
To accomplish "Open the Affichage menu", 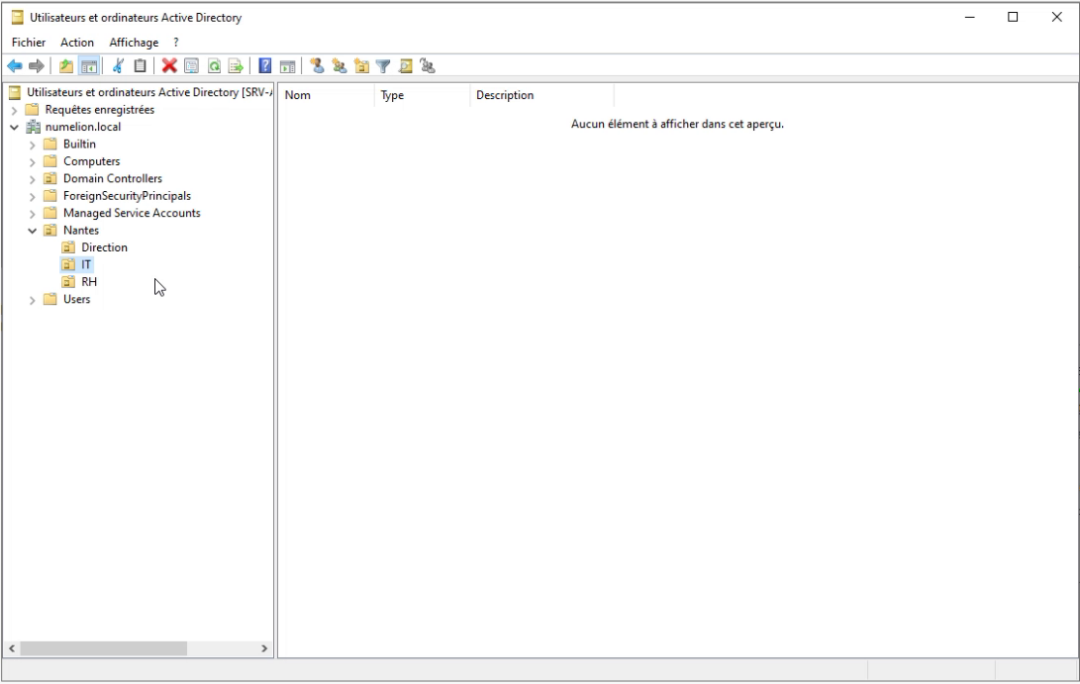I will [x=133, y=42].
